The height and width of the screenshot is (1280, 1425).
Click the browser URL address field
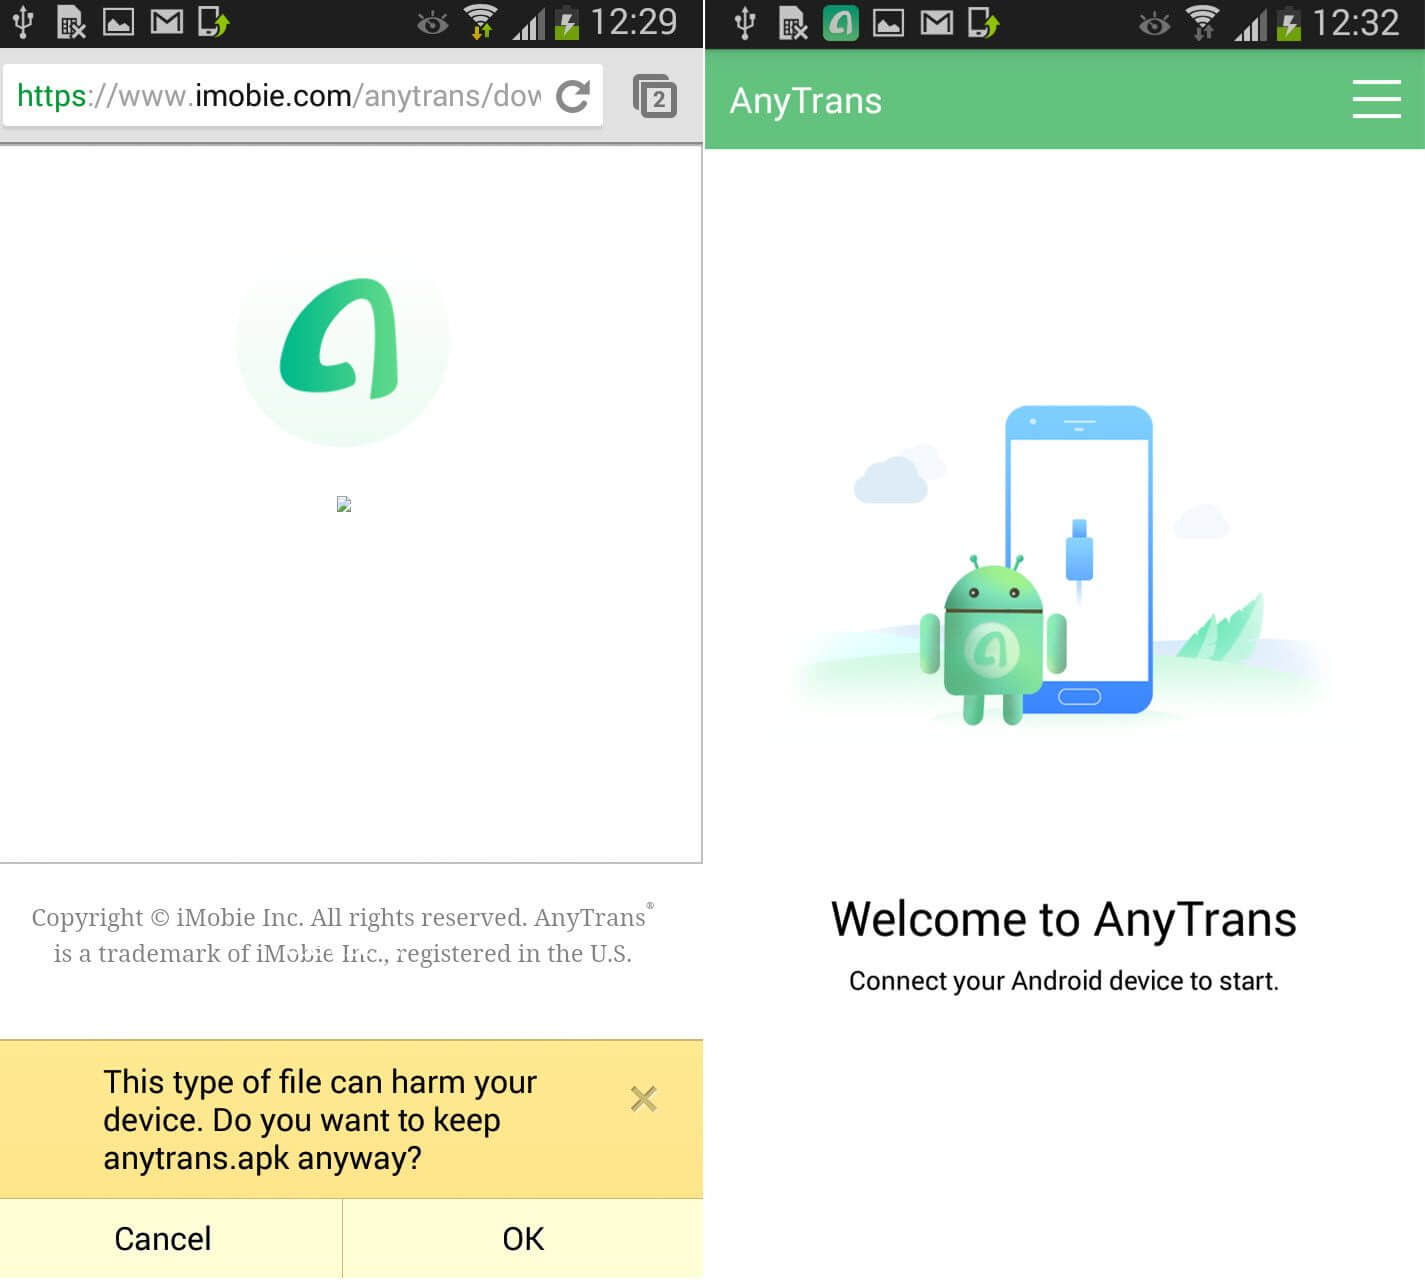[x=303, y=96]
